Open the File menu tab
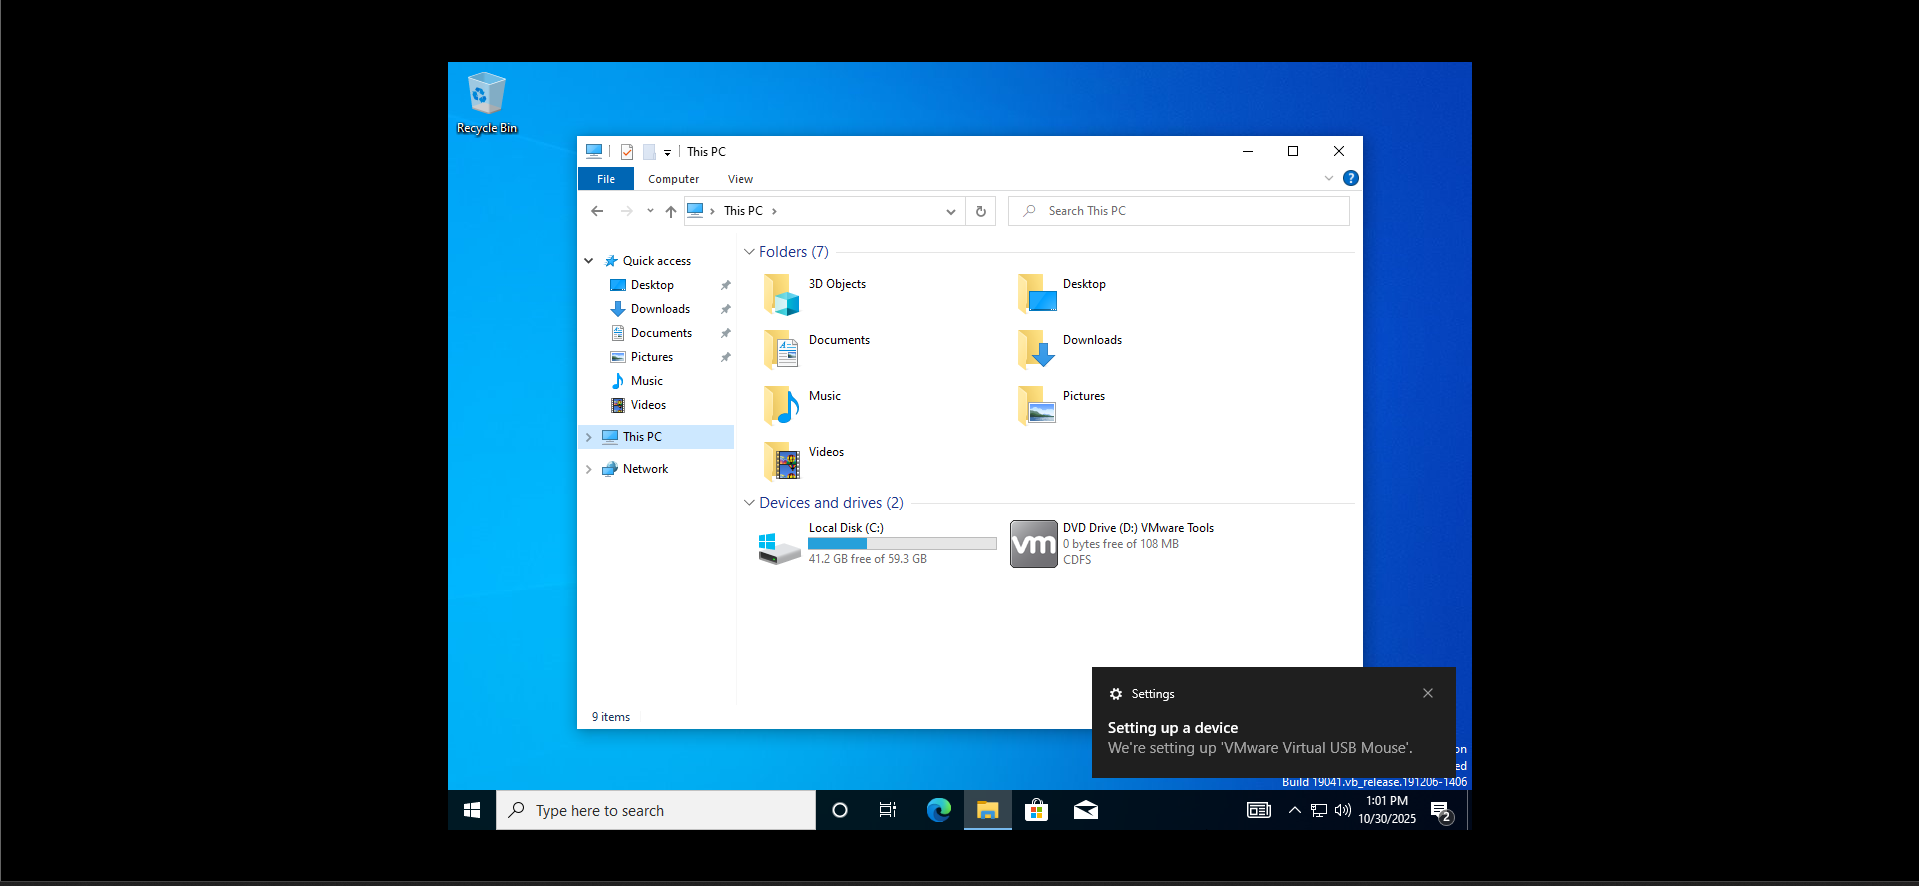1919x886 pixels. point(606,179)
